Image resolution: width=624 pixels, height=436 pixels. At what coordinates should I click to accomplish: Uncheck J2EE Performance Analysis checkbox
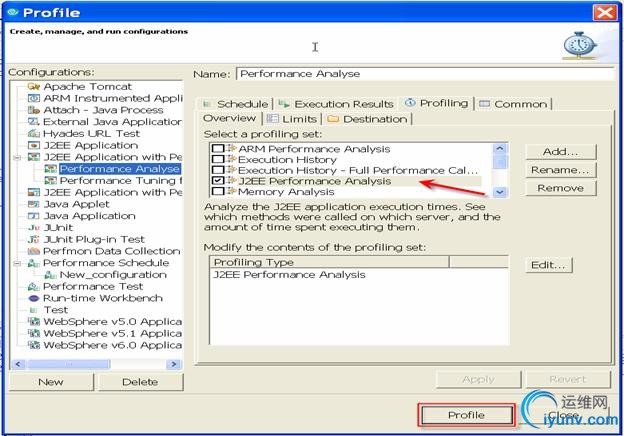coord(218,181)
